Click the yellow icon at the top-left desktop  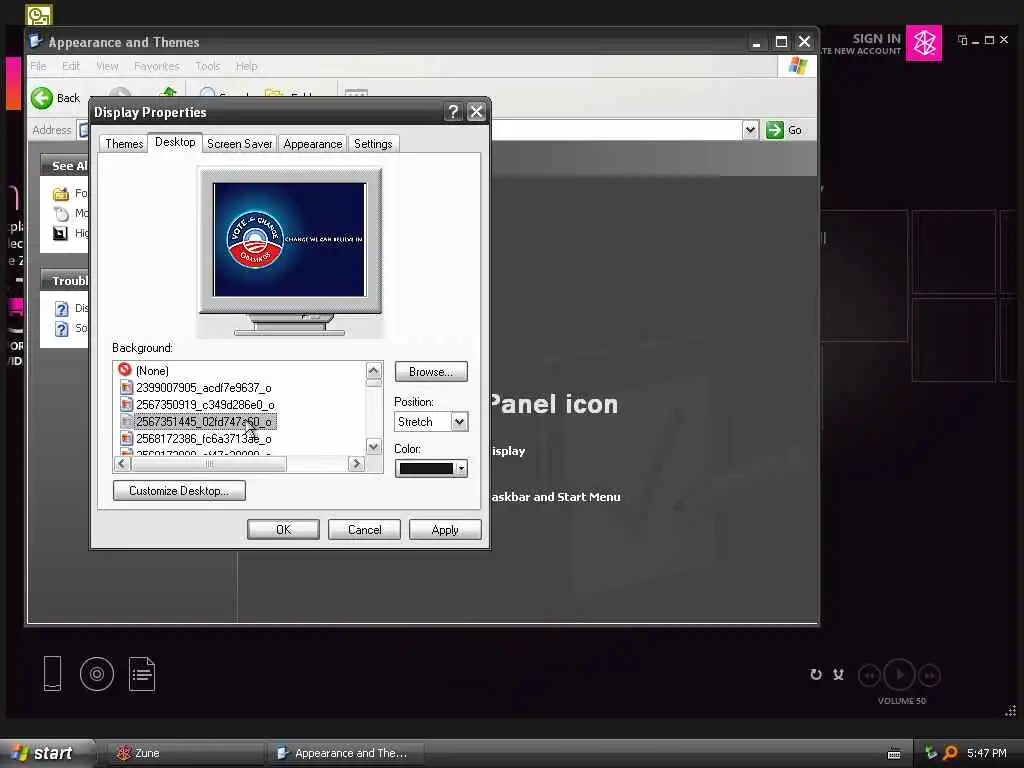(39, 14)
